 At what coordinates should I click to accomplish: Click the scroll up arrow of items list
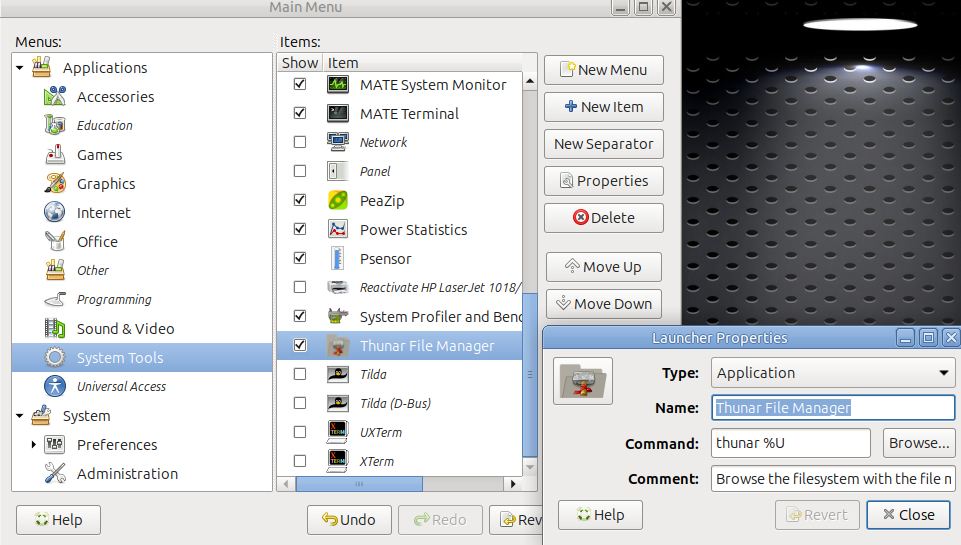[x=530, y=81]
